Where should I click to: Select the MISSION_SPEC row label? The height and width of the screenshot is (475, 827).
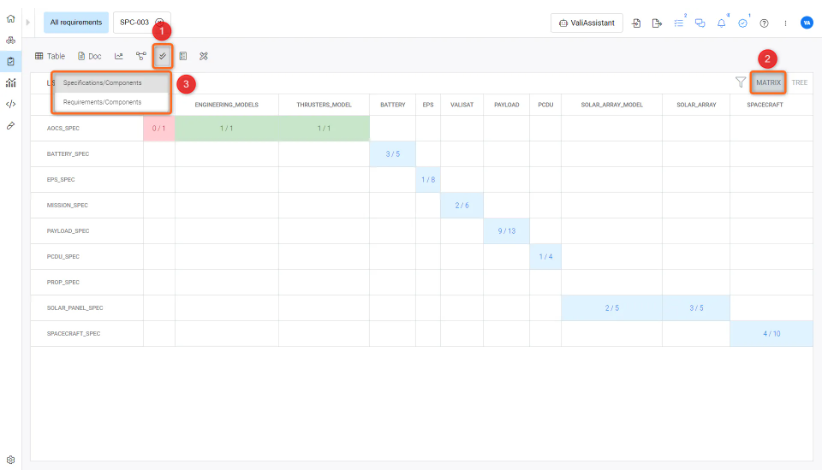[68, 205]
